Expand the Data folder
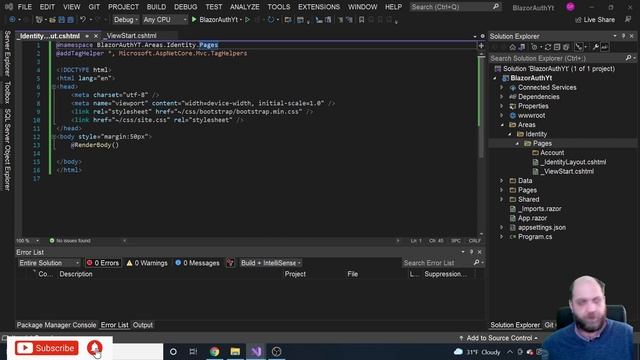The width and height of the screenshot is (640, 360). click(502, 181)
